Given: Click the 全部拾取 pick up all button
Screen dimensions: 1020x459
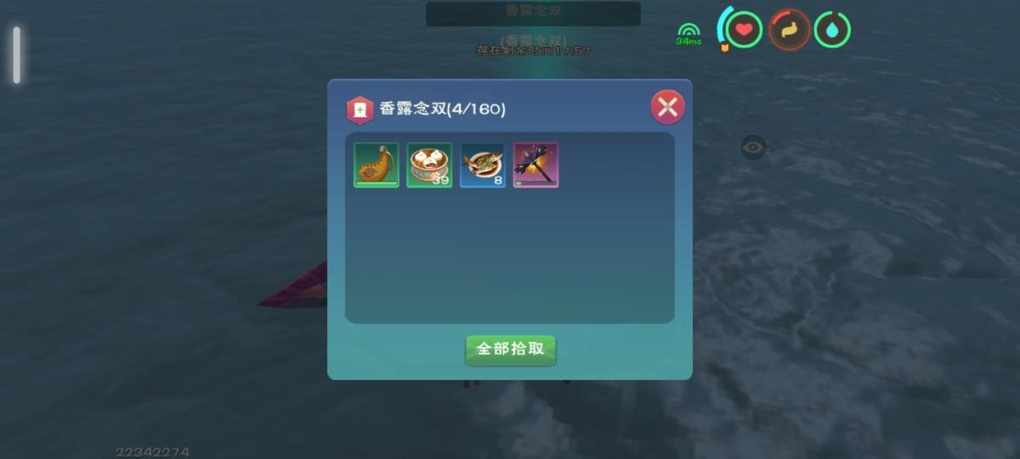Looking at the screenshot, I should click(x=511, y=349).
